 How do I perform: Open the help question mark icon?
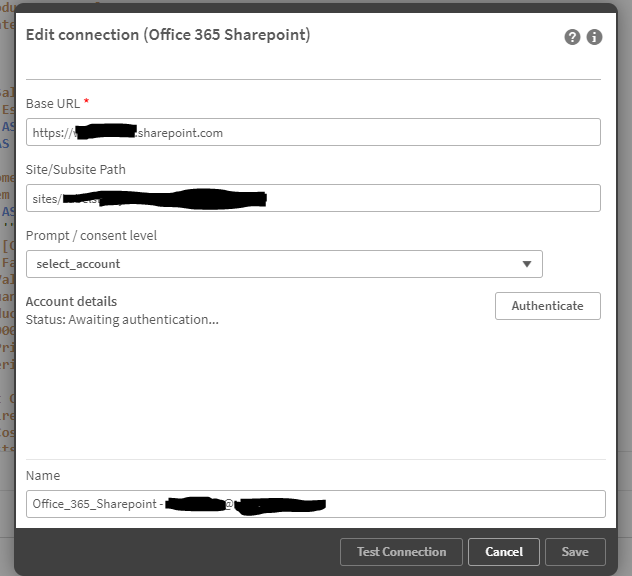pos(572,37)
